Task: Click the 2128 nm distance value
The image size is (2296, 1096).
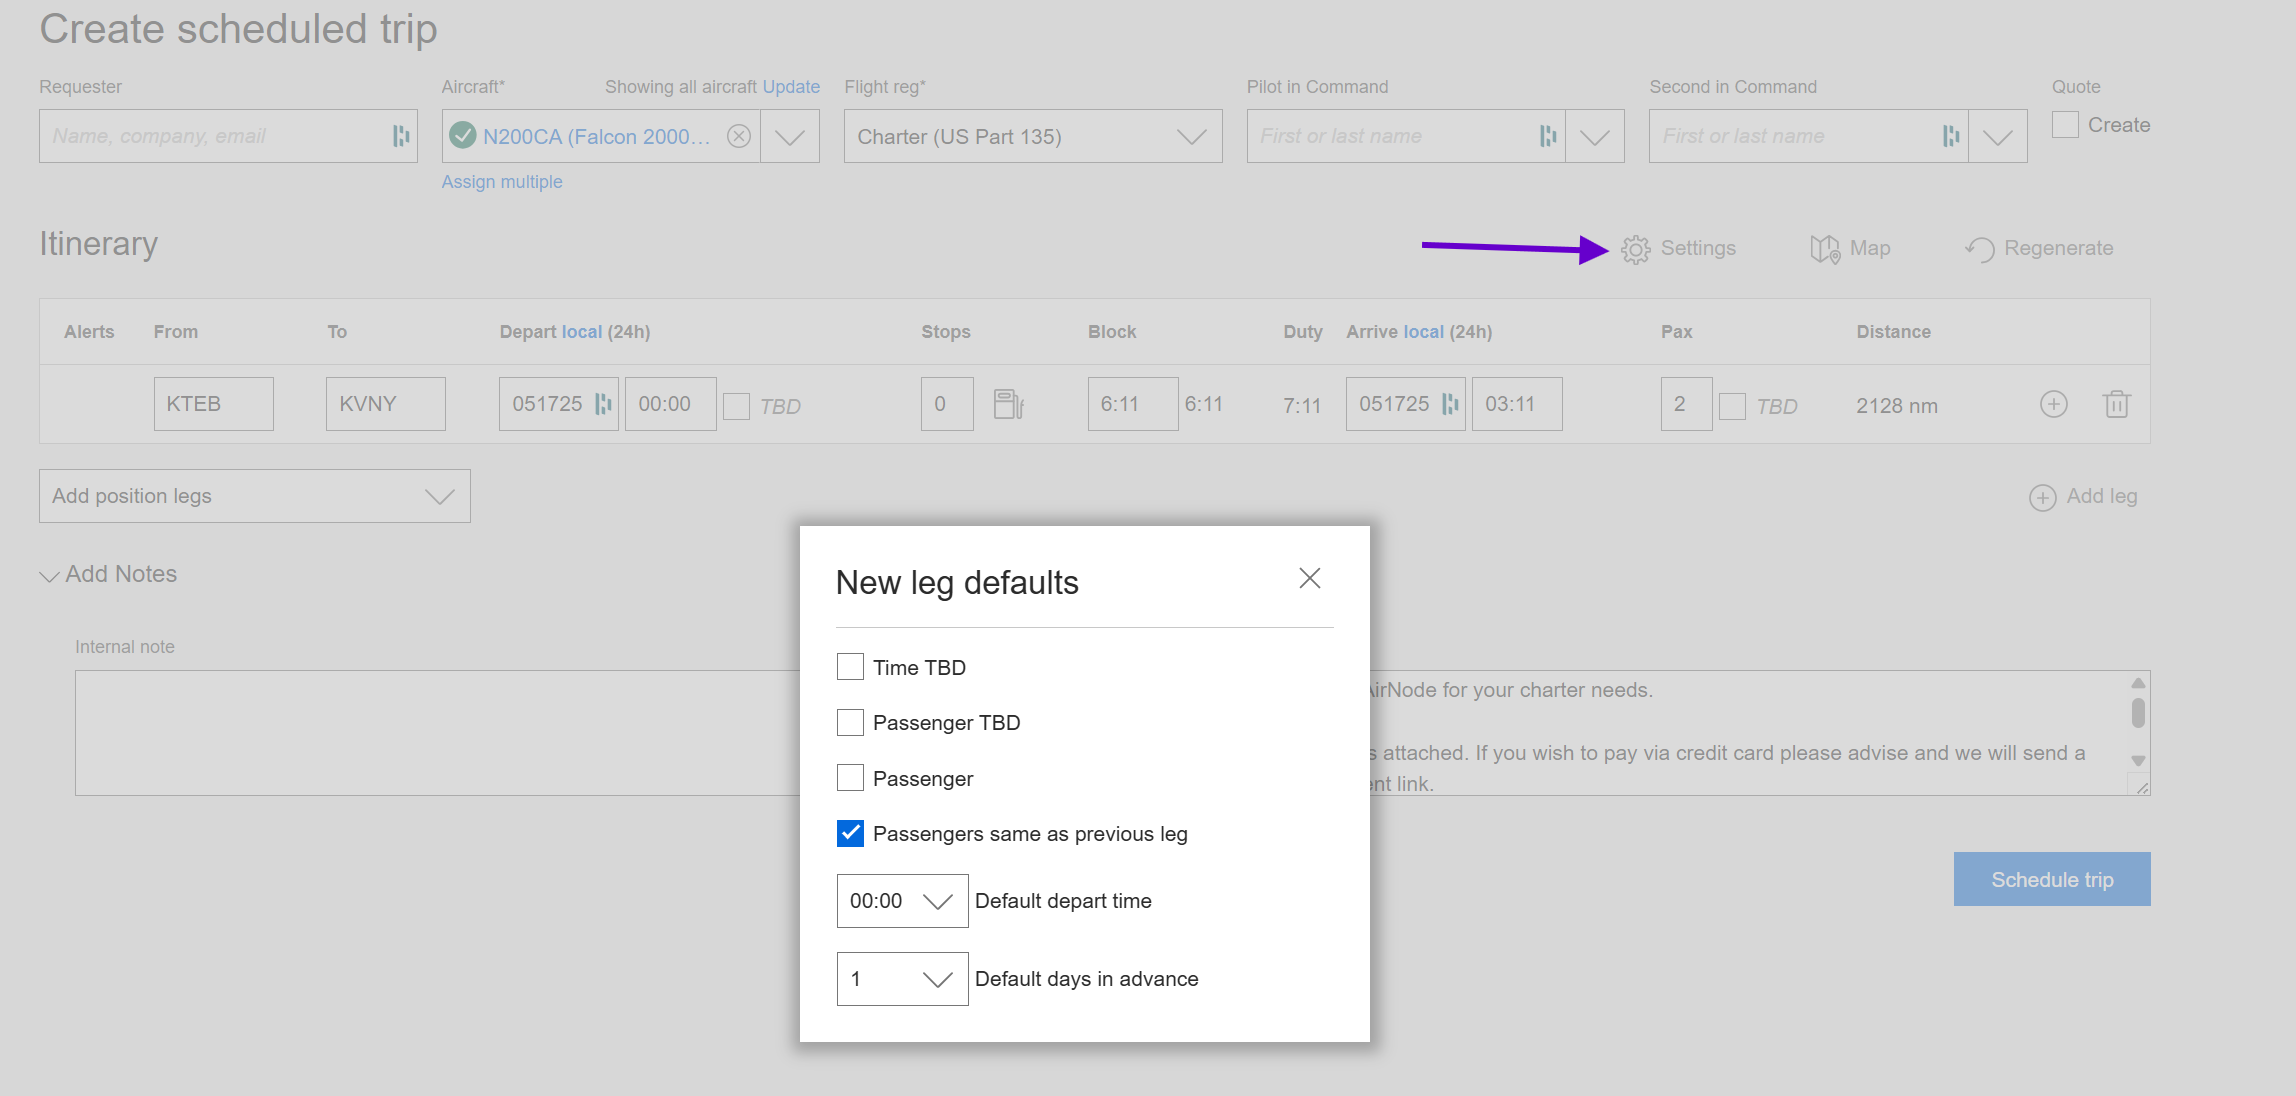Action: [x=1897, y=406]
